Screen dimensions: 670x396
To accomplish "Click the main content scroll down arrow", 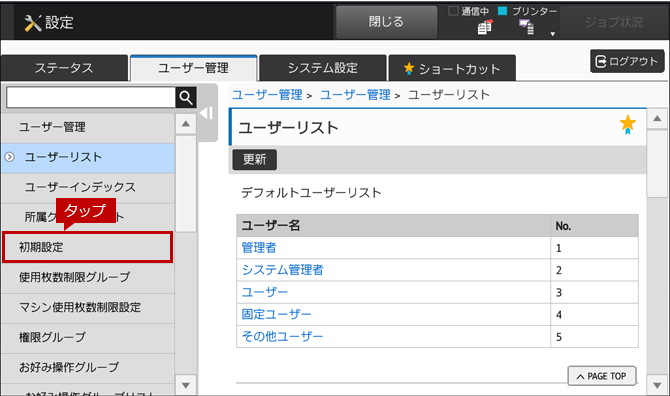I will click(x=657, y=385).
